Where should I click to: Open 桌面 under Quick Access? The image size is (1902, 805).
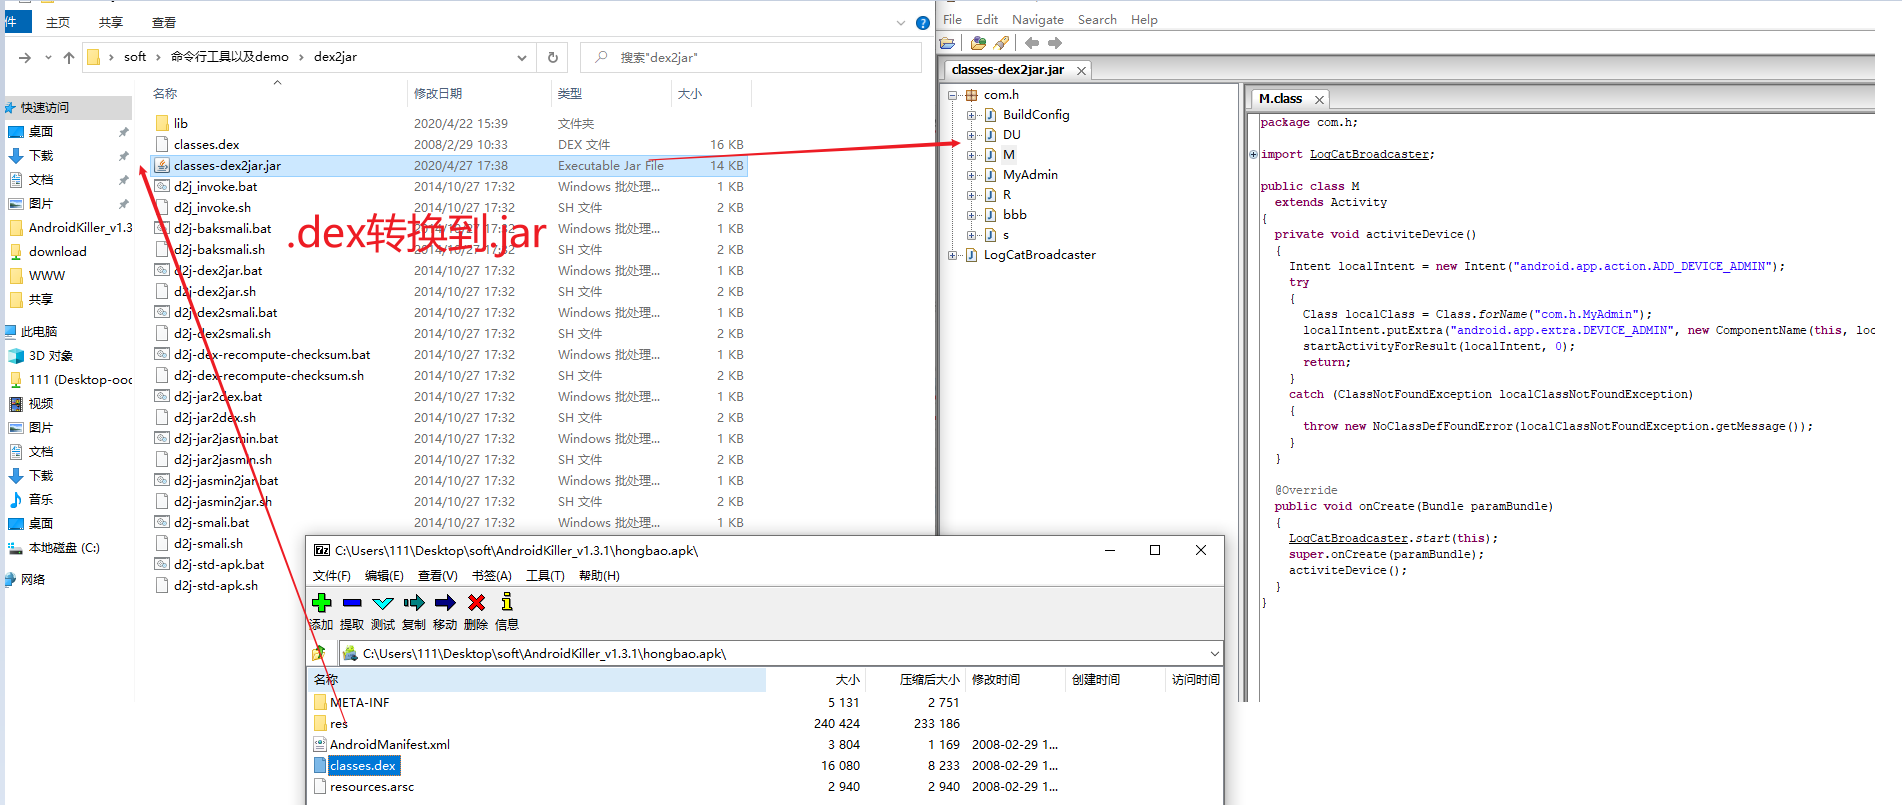tap(41, 131)
